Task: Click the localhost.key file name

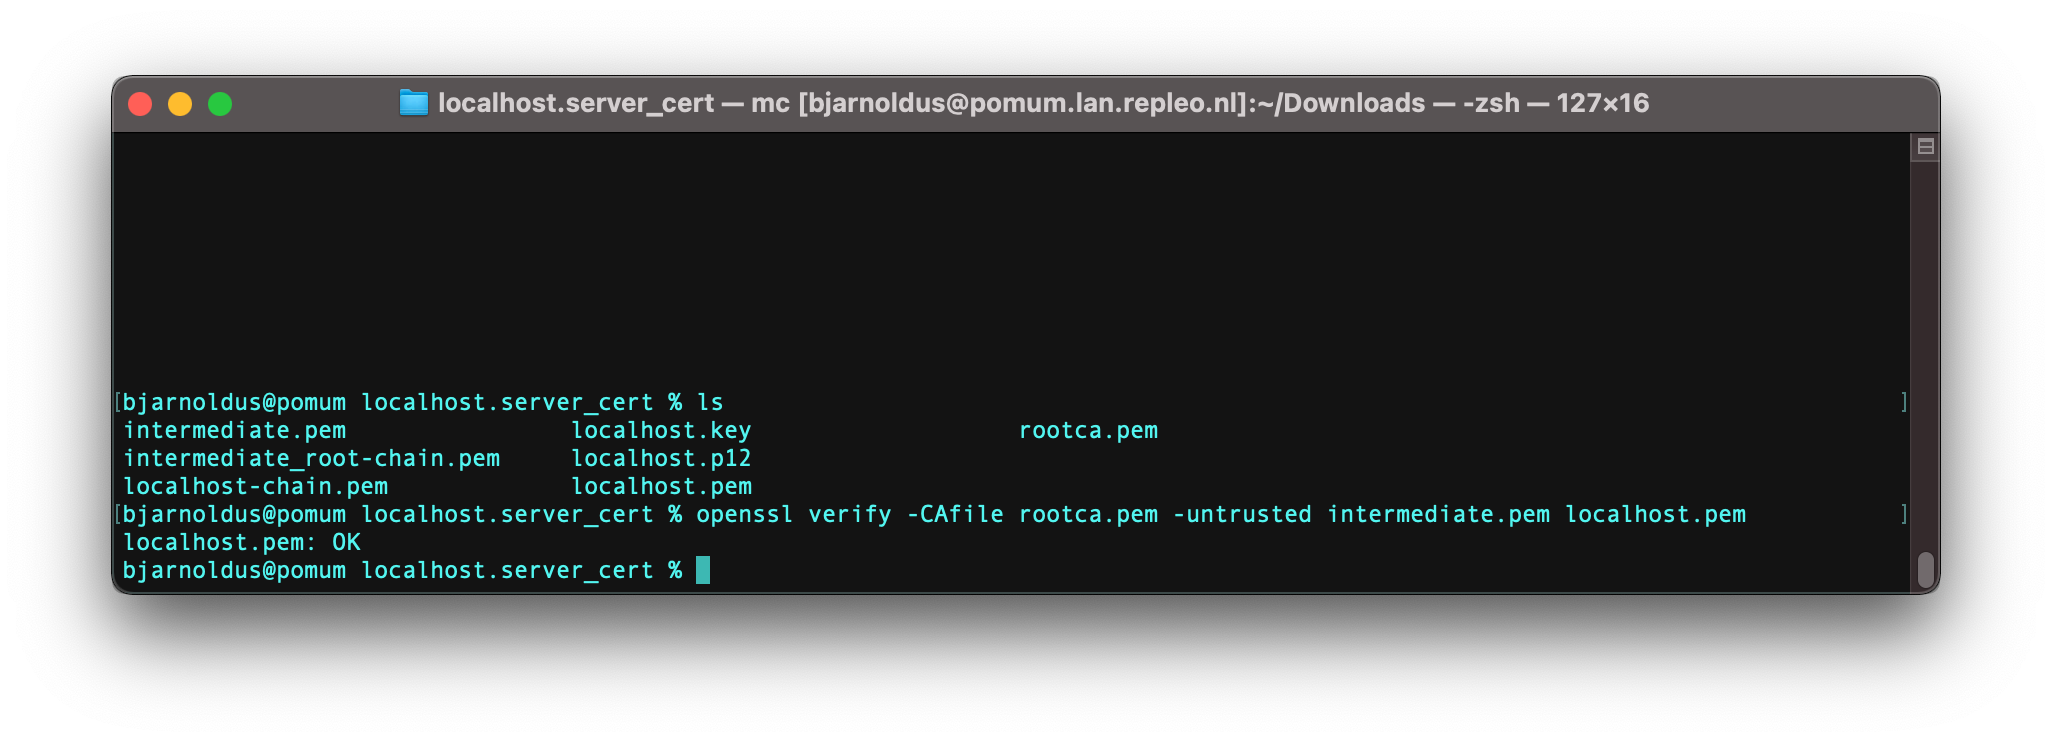Action: 661,430
